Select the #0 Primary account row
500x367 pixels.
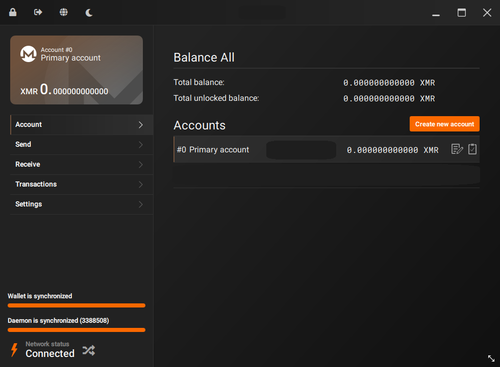326,149
